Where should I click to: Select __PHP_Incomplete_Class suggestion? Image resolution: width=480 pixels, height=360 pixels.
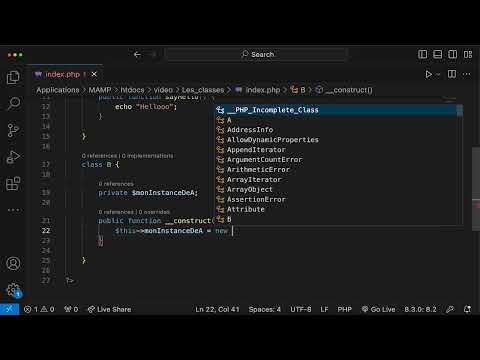coord(336,110)
